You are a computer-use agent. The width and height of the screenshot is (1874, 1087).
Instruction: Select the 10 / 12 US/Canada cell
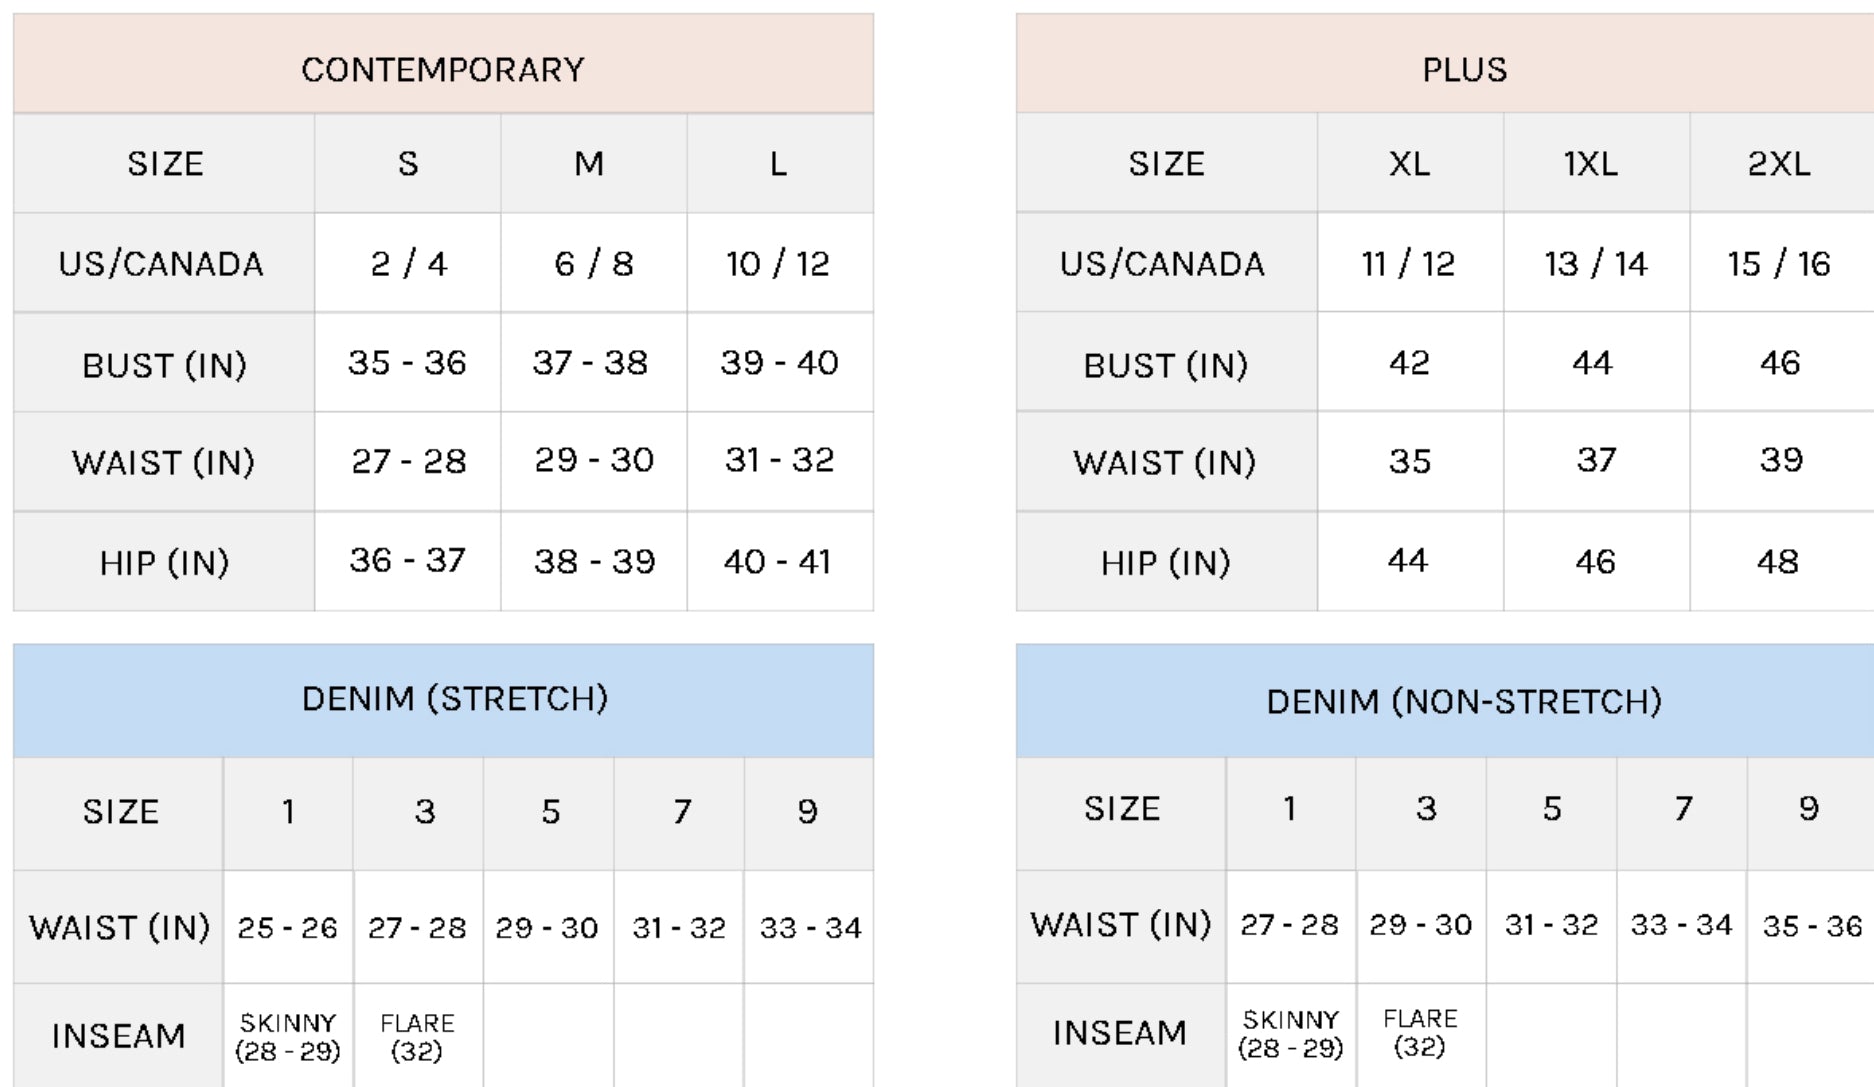point(780,263)
